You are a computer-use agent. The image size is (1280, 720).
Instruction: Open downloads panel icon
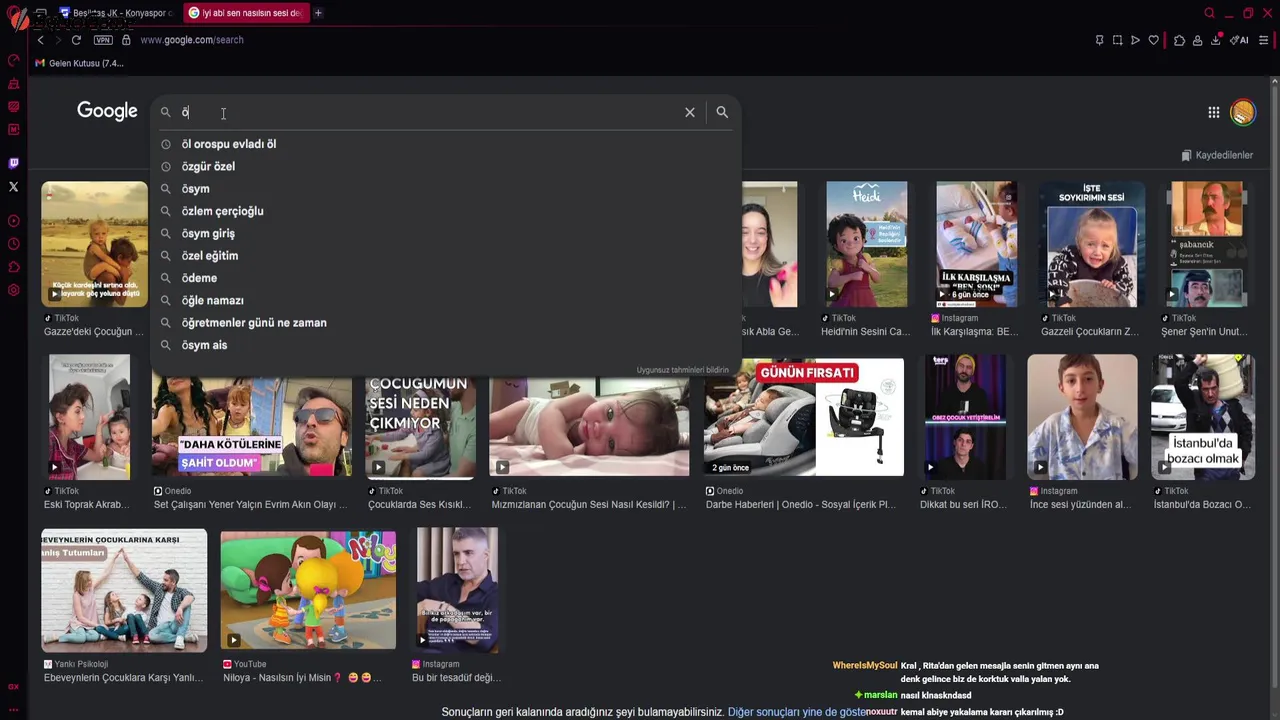[1216, 40]
